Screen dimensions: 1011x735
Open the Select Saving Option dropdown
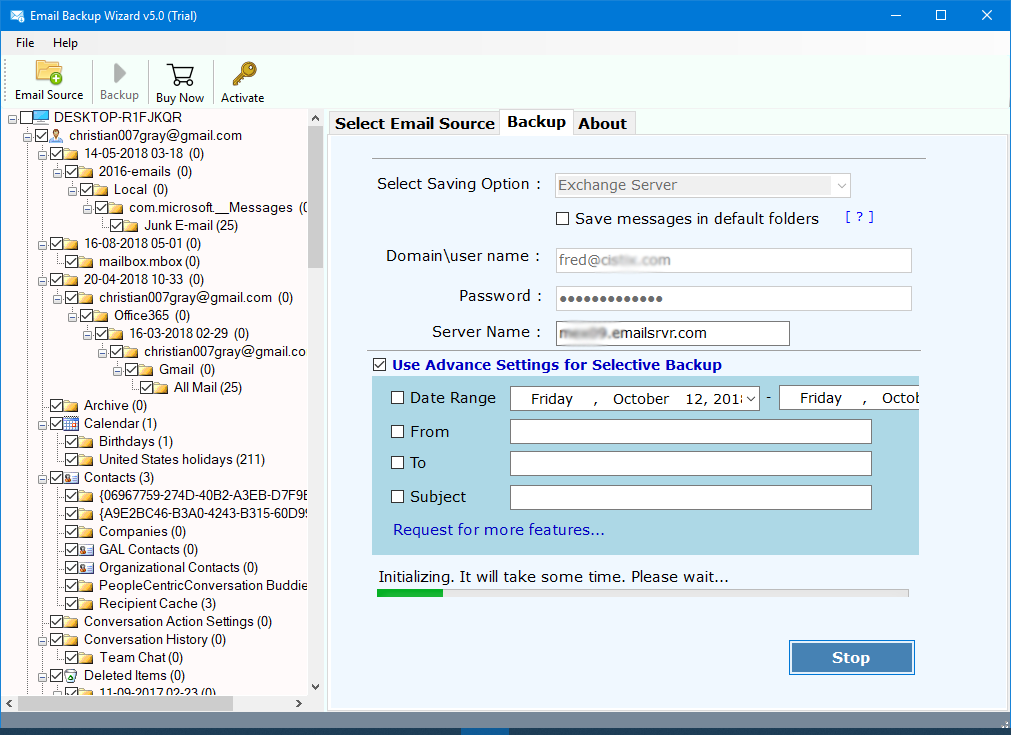click(x=841, y=185)
